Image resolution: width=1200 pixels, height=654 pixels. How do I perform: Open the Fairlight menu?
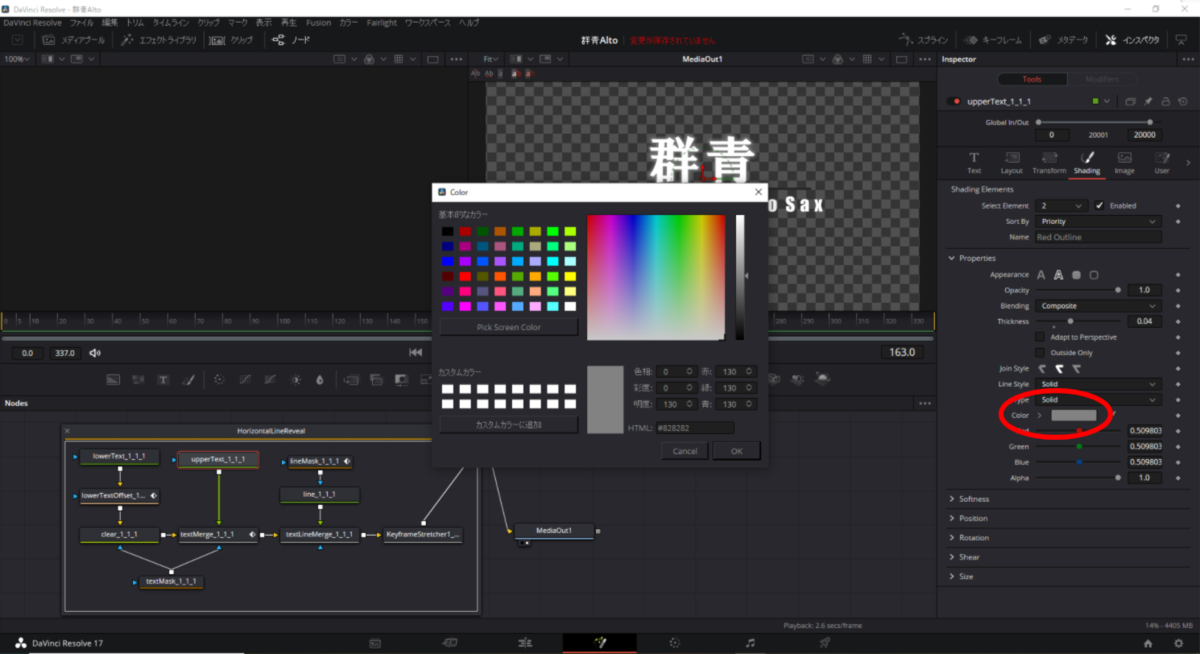pos(381,22)
